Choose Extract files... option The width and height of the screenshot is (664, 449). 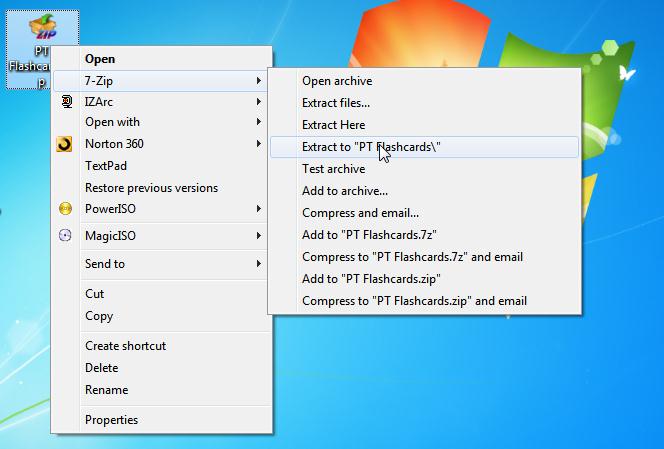pos(424,103)
